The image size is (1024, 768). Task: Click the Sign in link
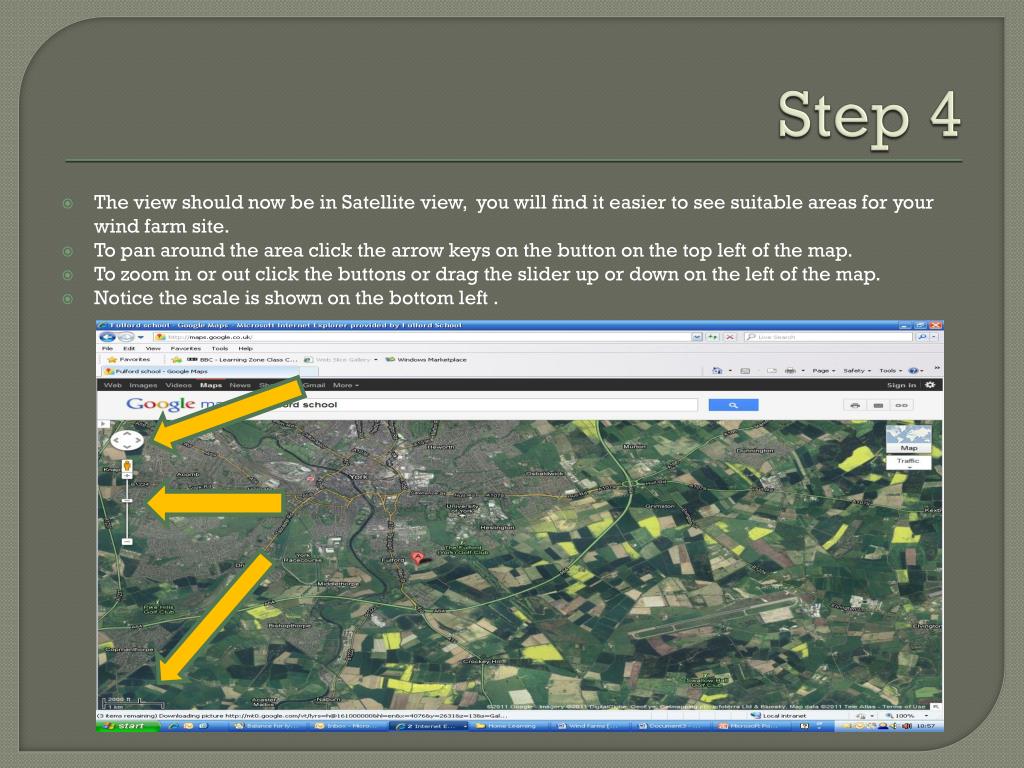point(901,385)
